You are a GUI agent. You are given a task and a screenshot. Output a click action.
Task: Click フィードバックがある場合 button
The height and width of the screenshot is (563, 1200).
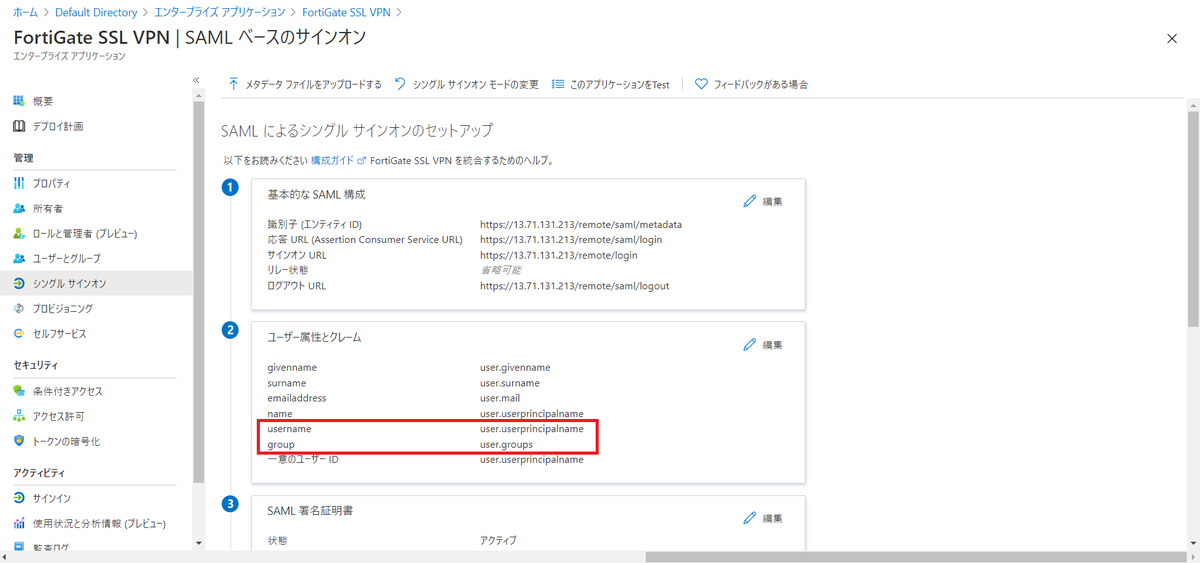[751, 84]
